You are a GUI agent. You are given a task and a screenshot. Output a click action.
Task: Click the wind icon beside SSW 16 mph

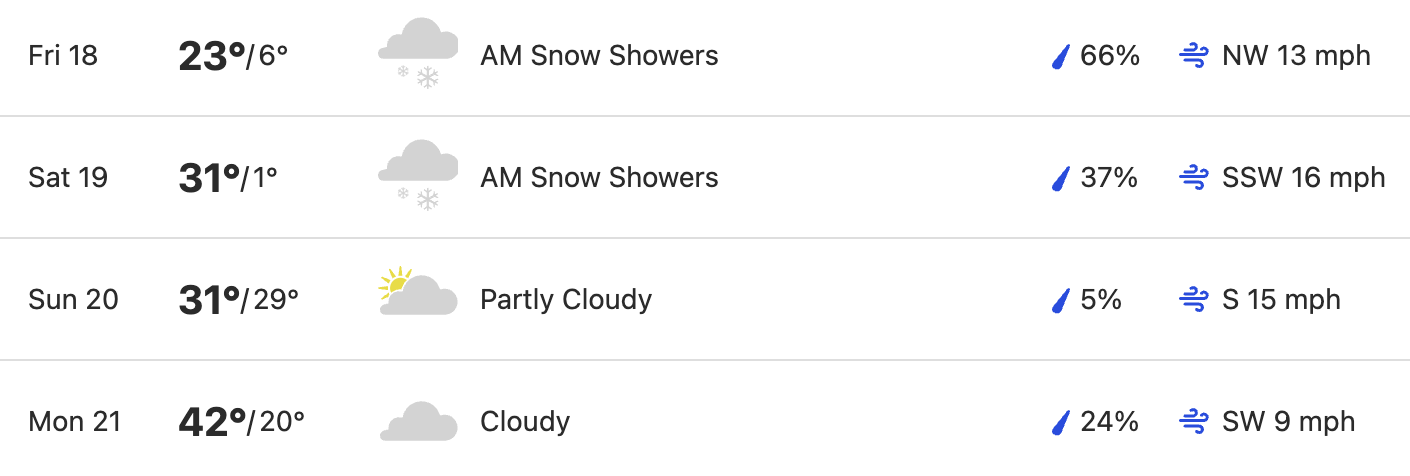coord(1194,178)
